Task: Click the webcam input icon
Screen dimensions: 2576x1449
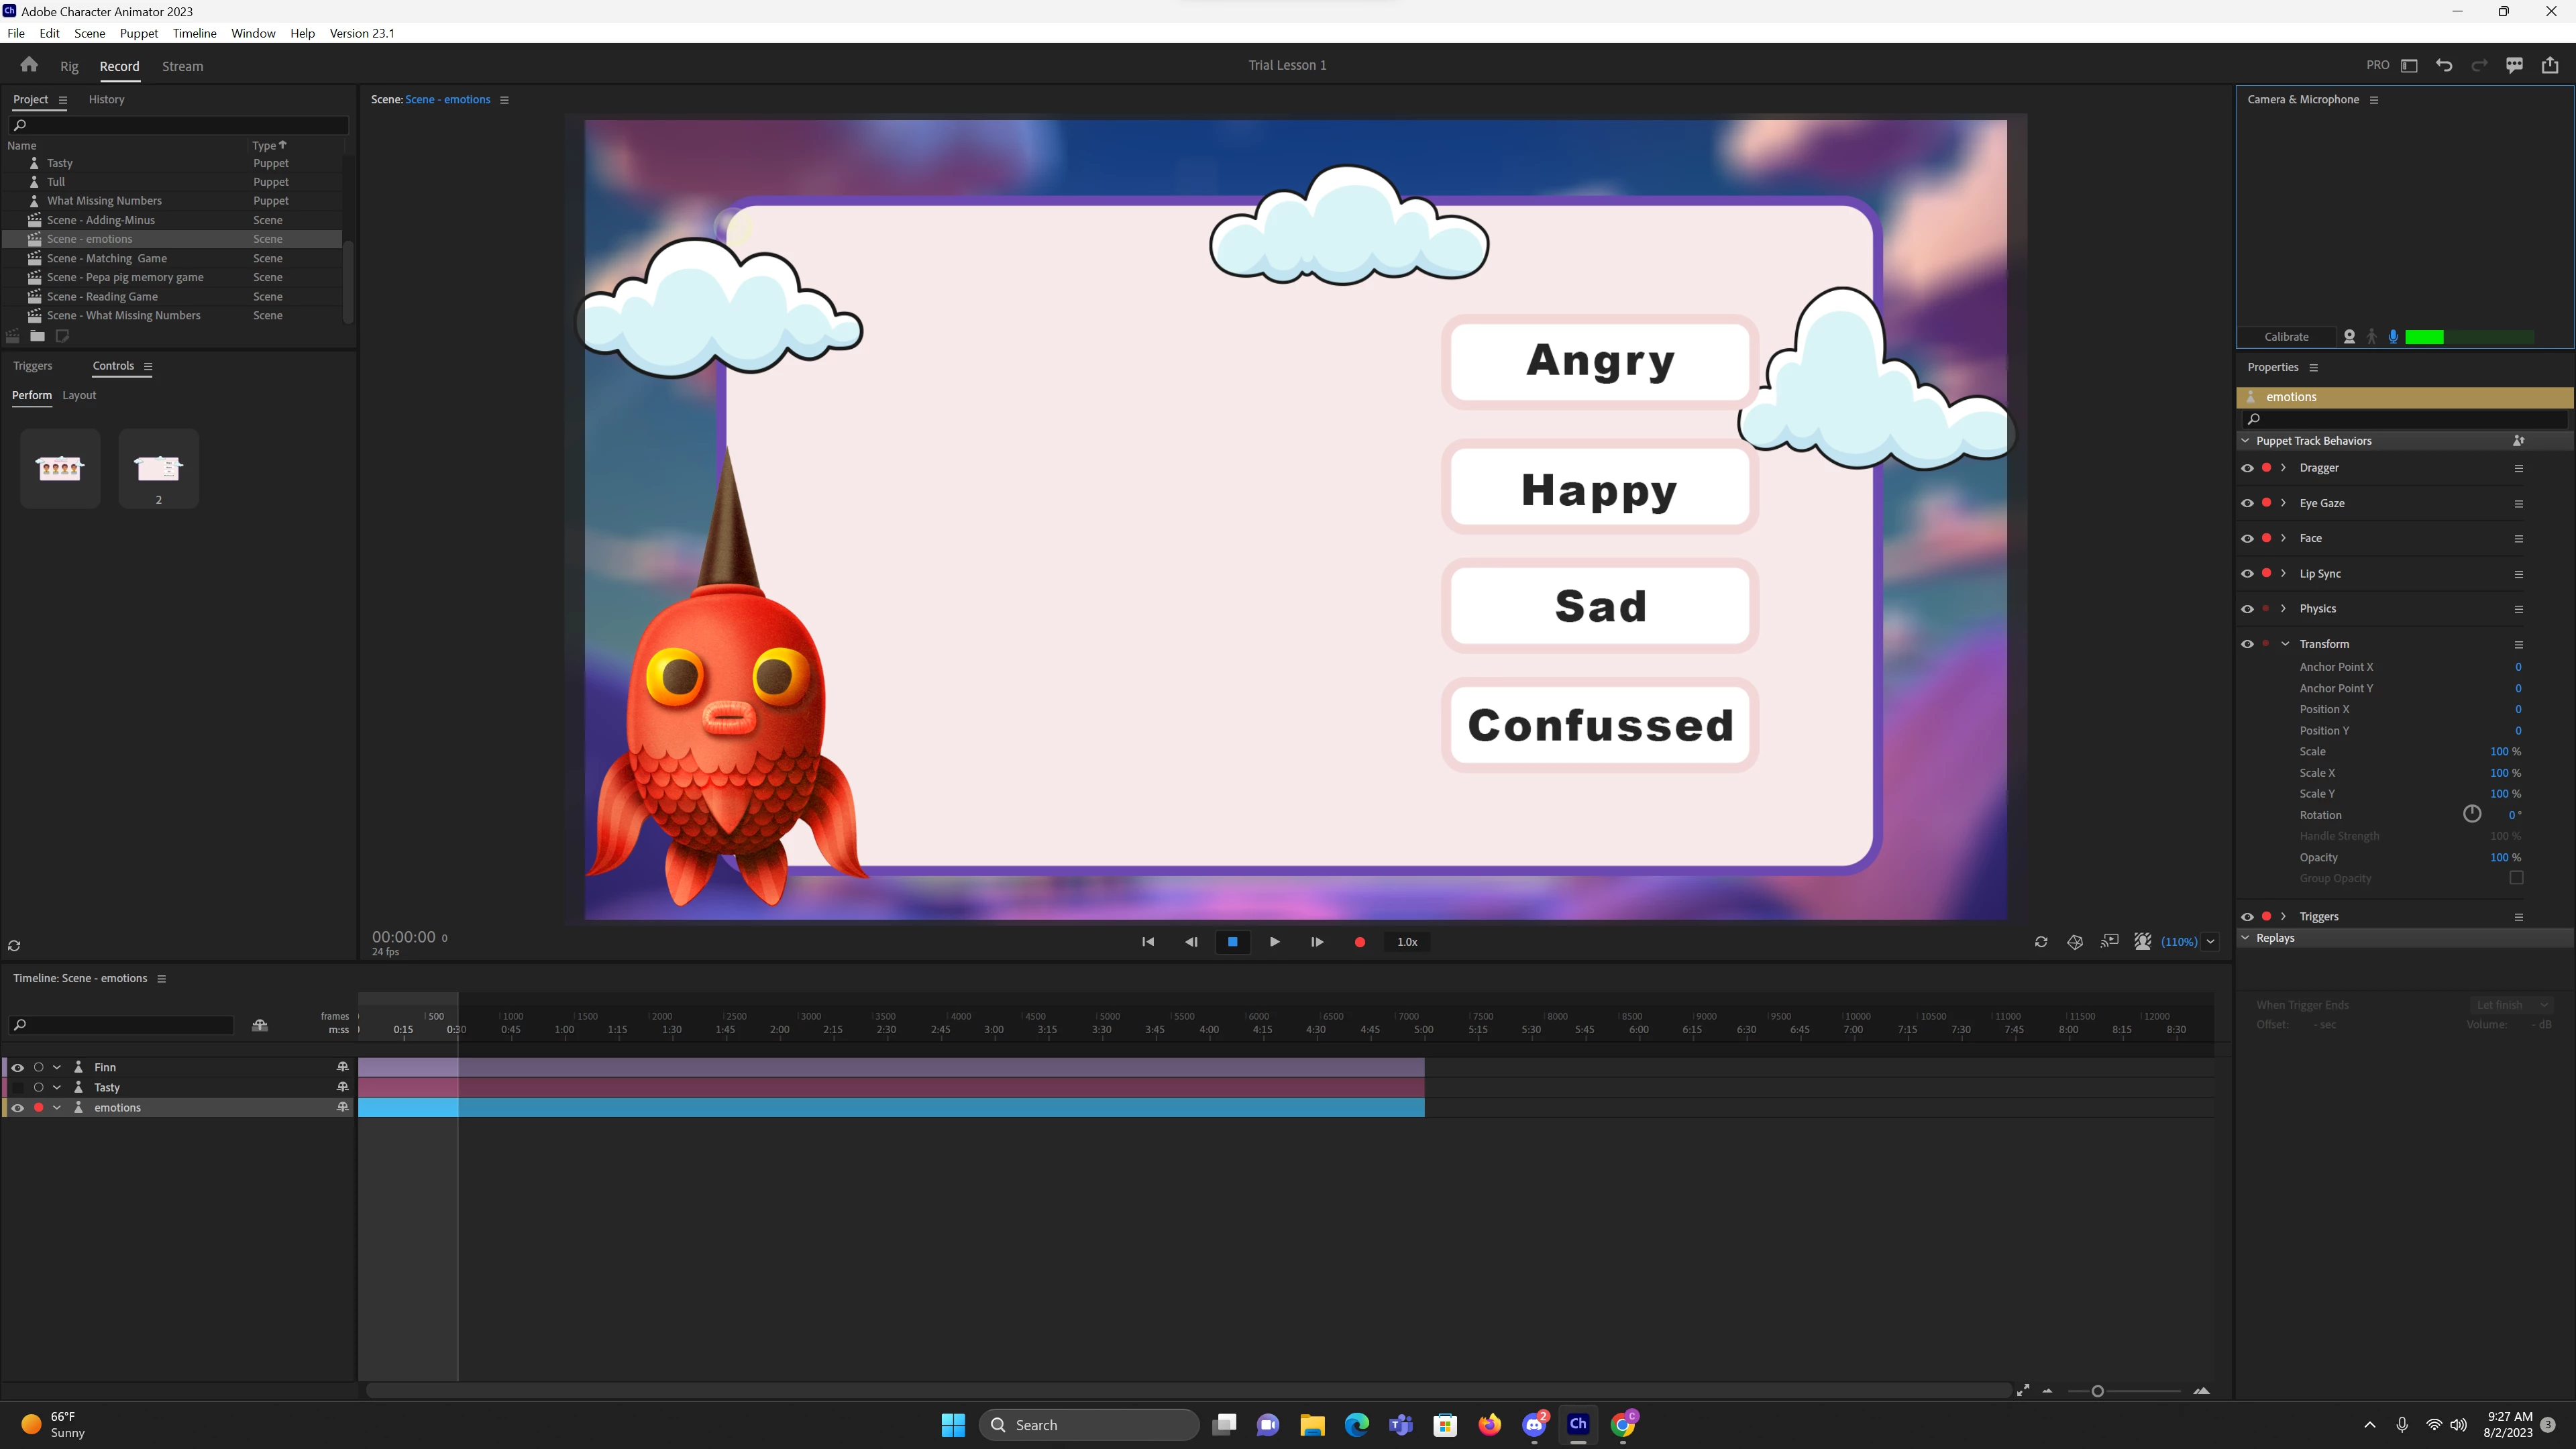Action: click(x=2349, y=337)
